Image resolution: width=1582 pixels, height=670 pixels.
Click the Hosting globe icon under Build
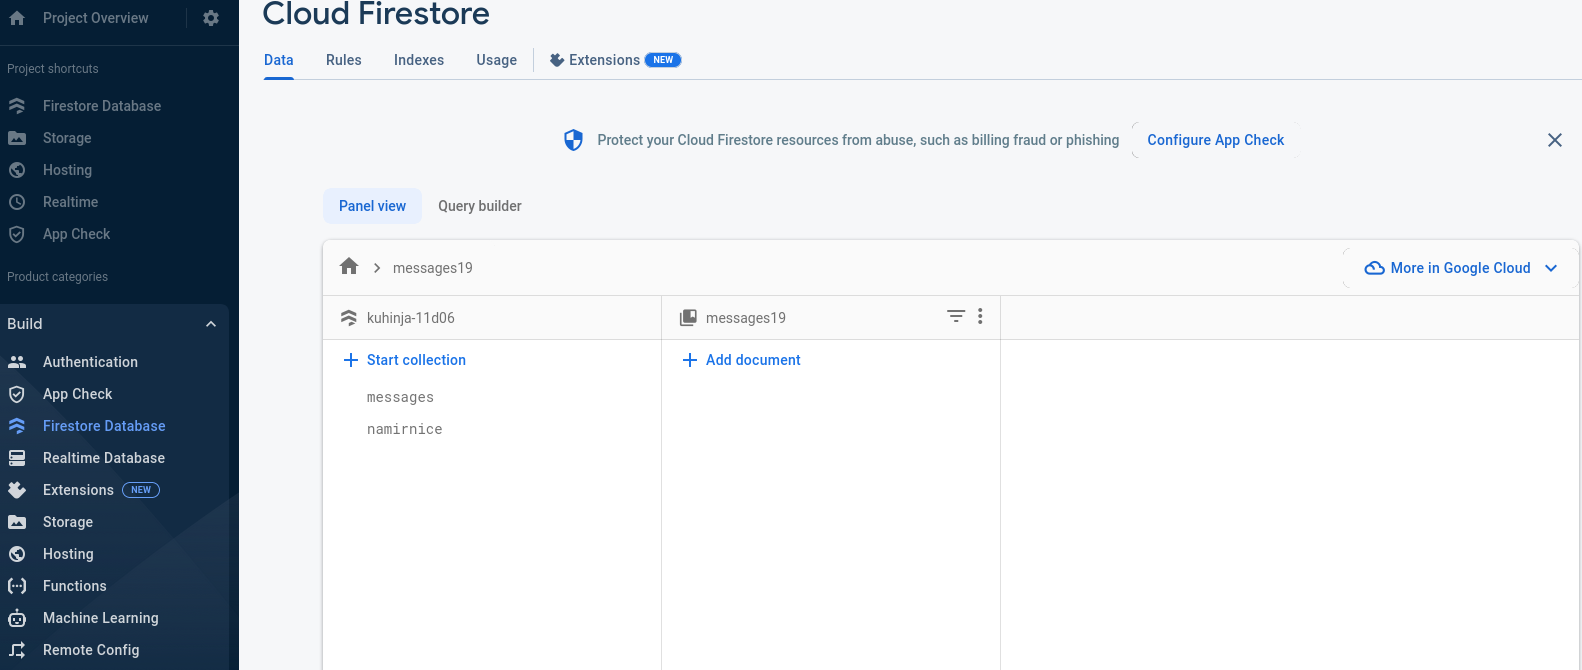(17, 554)
